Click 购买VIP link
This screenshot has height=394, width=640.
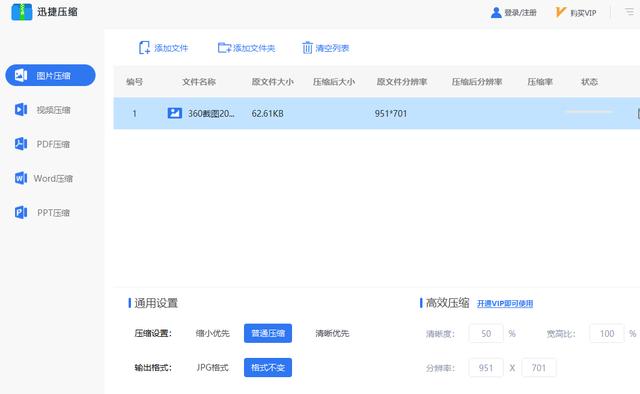583,13
